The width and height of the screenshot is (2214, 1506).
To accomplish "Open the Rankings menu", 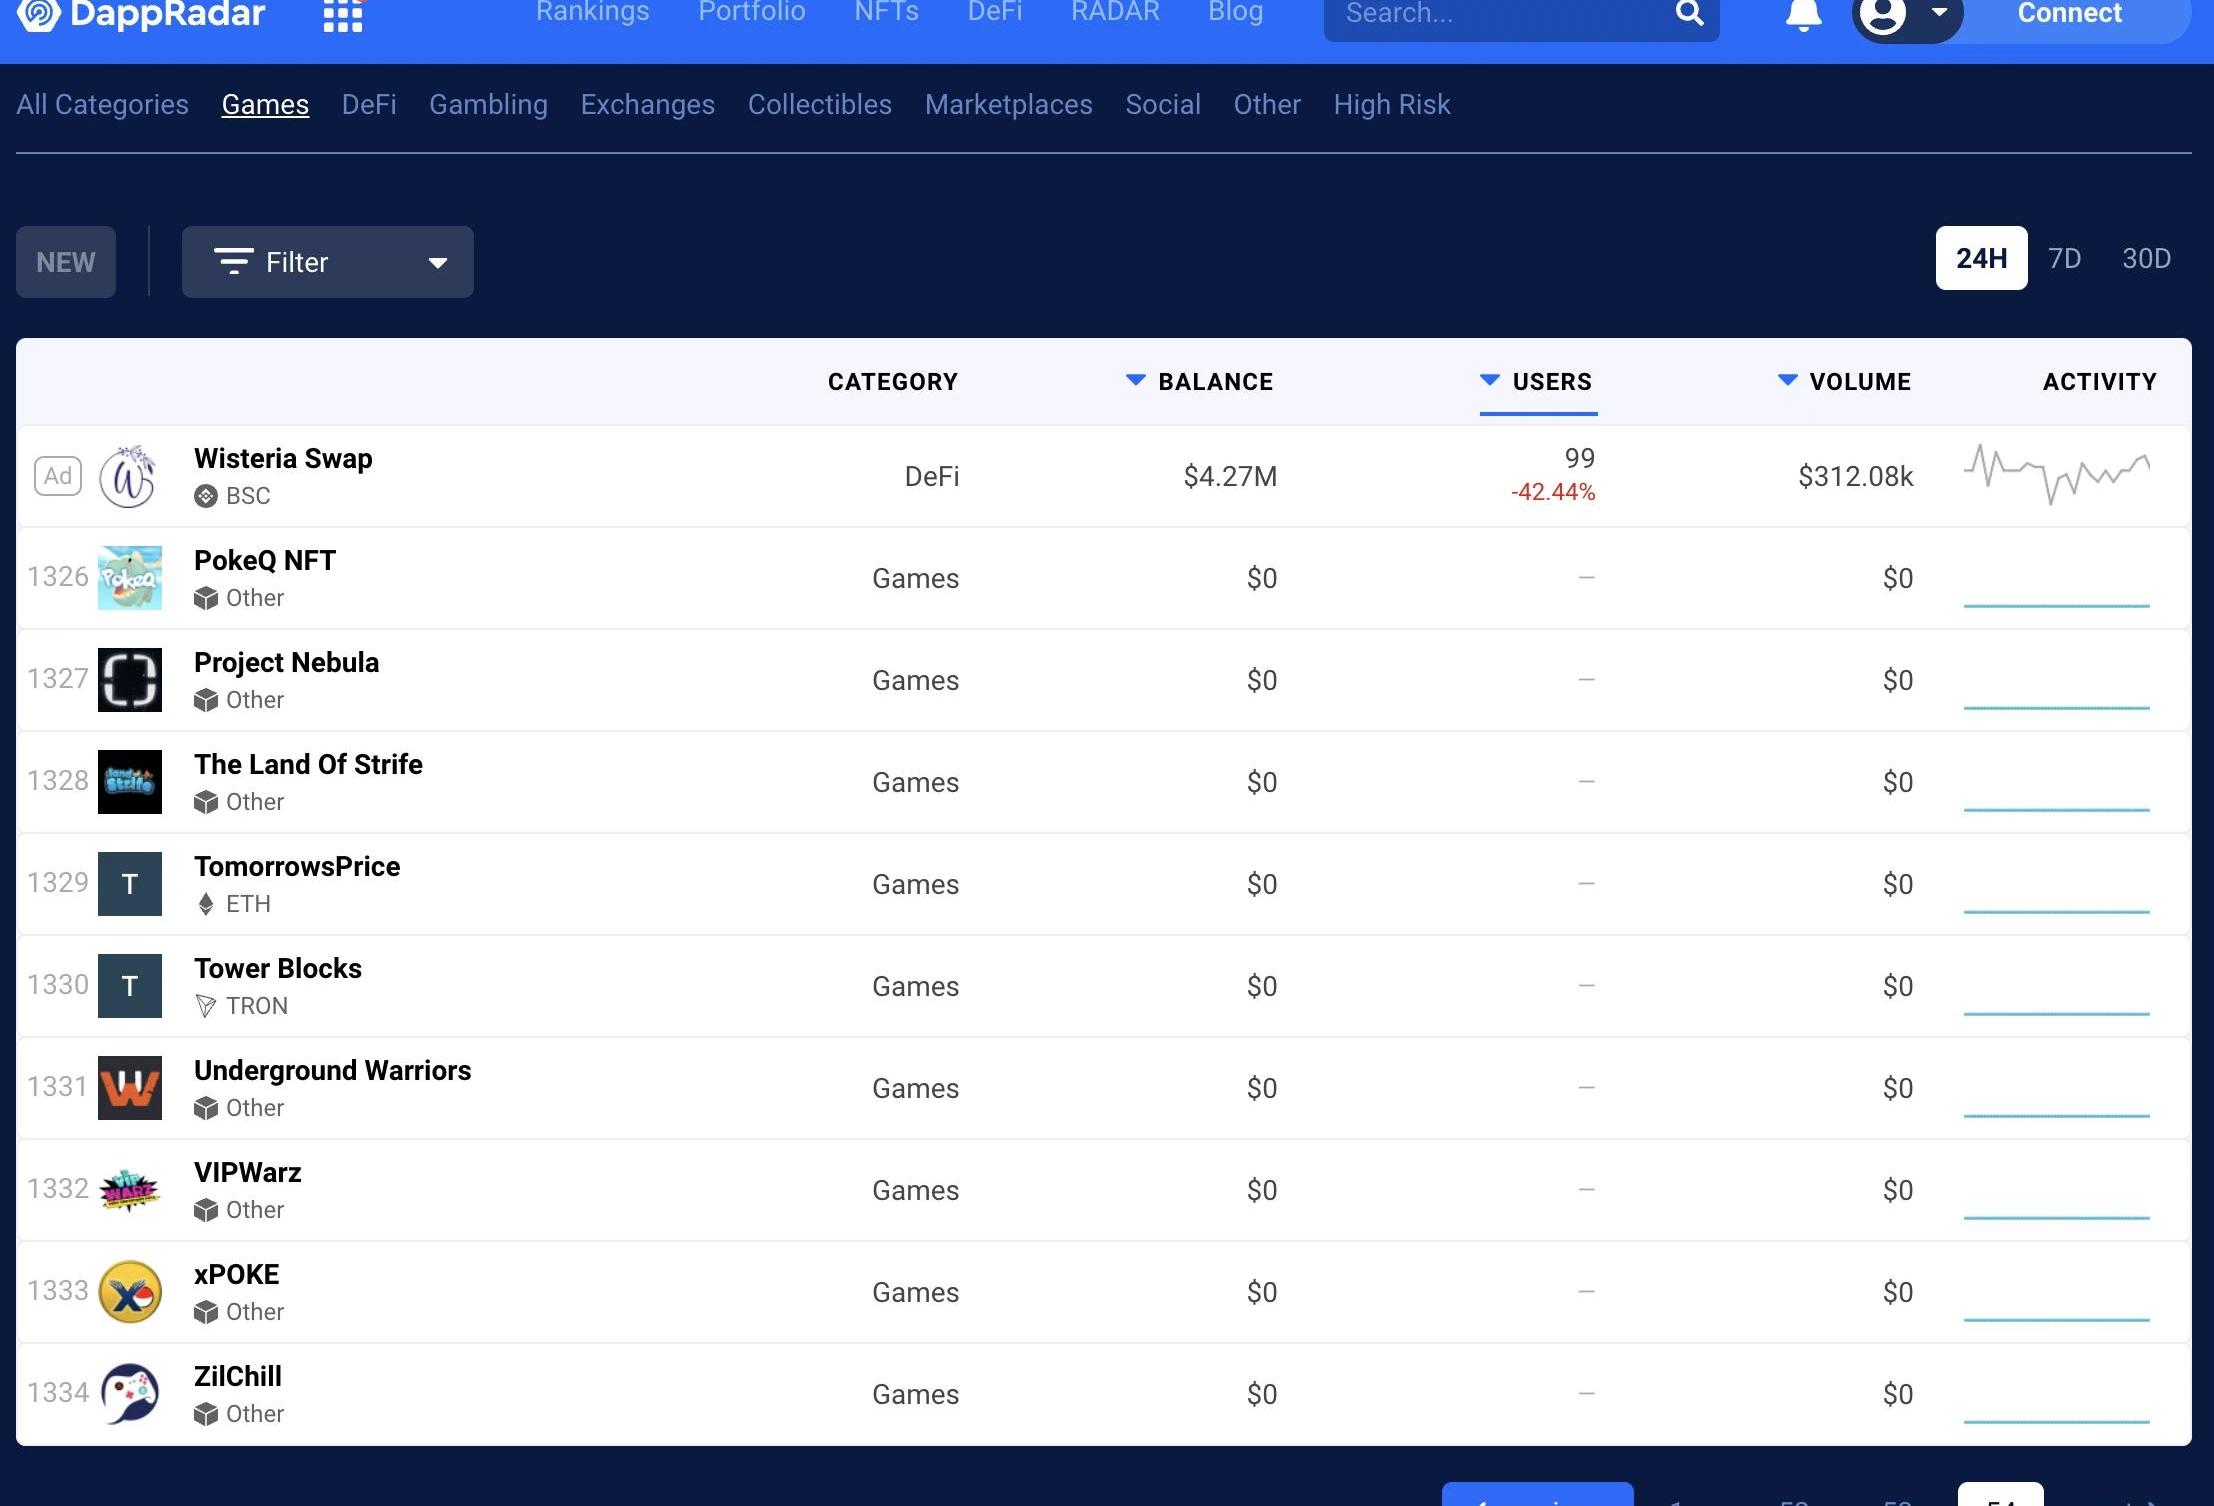I will 593,12.
